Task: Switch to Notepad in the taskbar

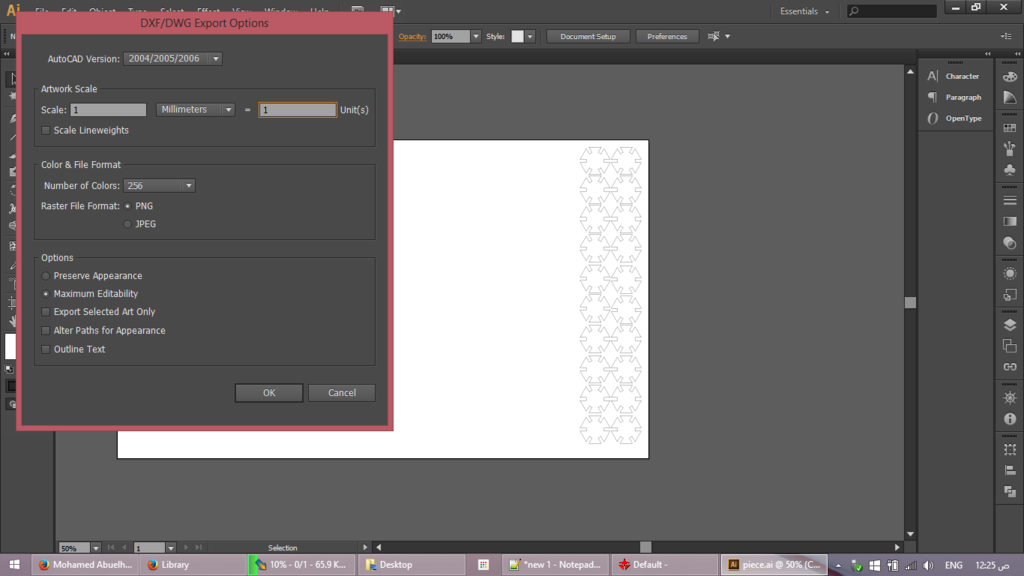Action: tap(555, 565)
